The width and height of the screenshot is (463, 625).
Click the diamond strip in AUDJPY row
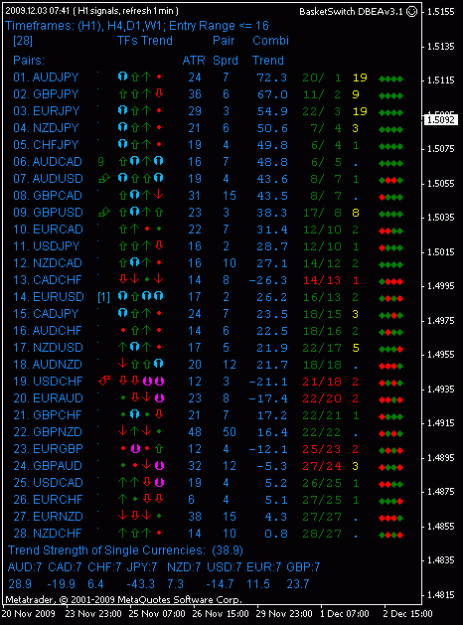click(391, 79)
